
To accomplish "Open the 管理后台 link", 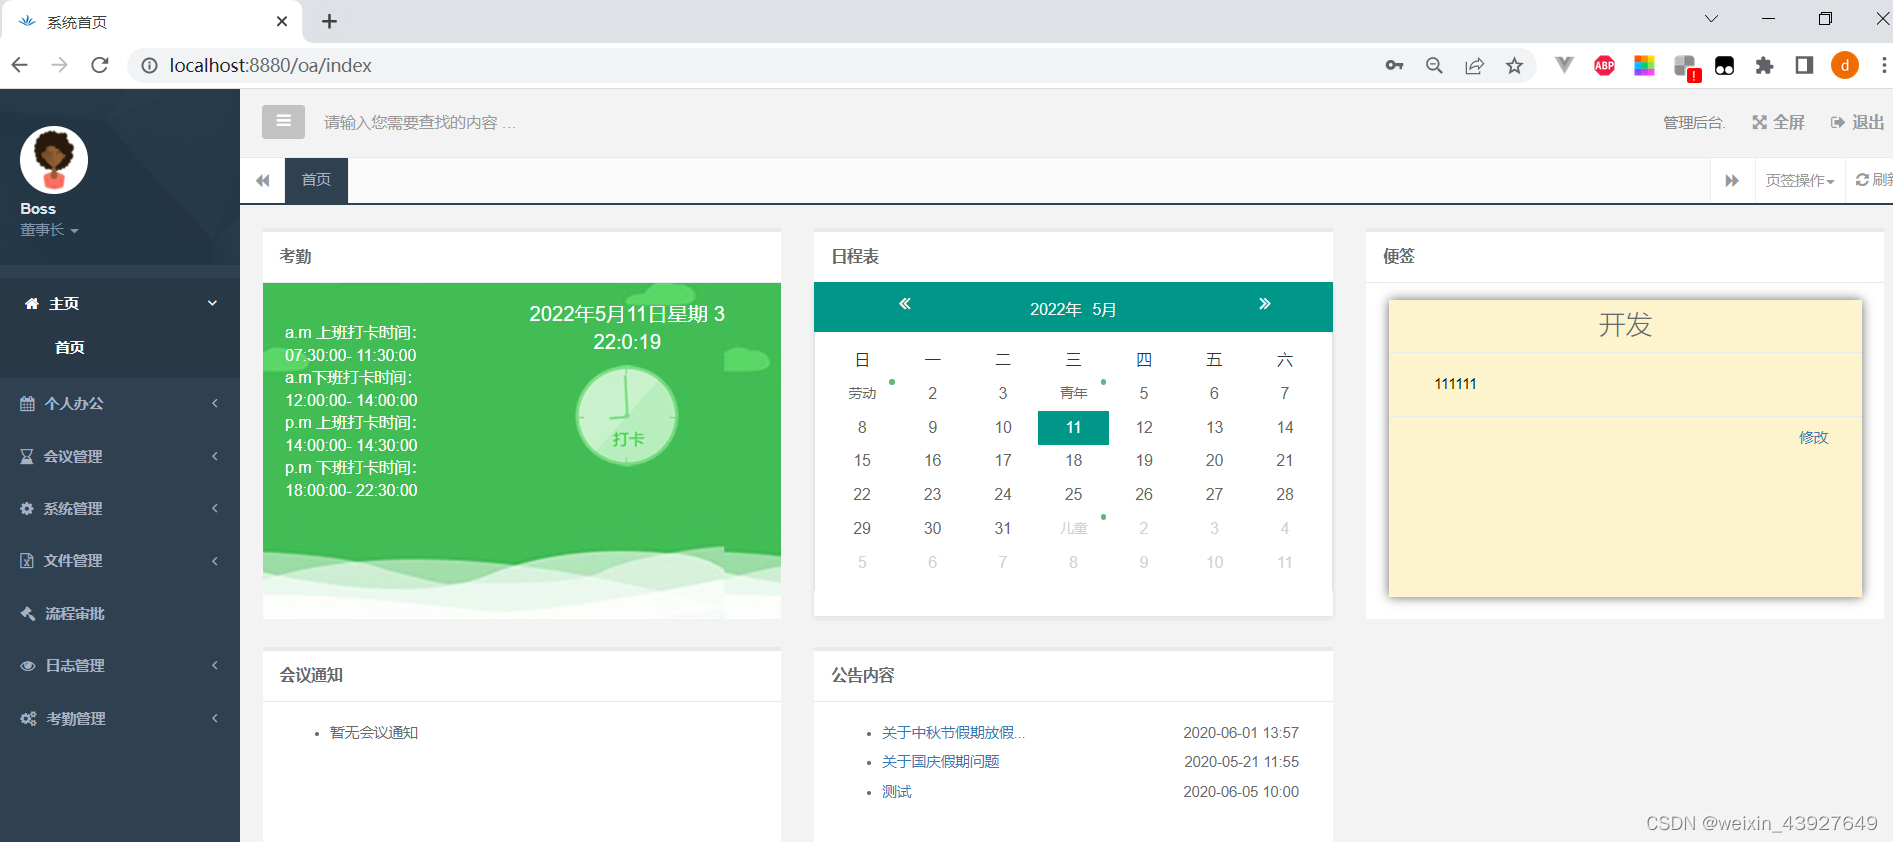I will click(x=1694, y=122).
